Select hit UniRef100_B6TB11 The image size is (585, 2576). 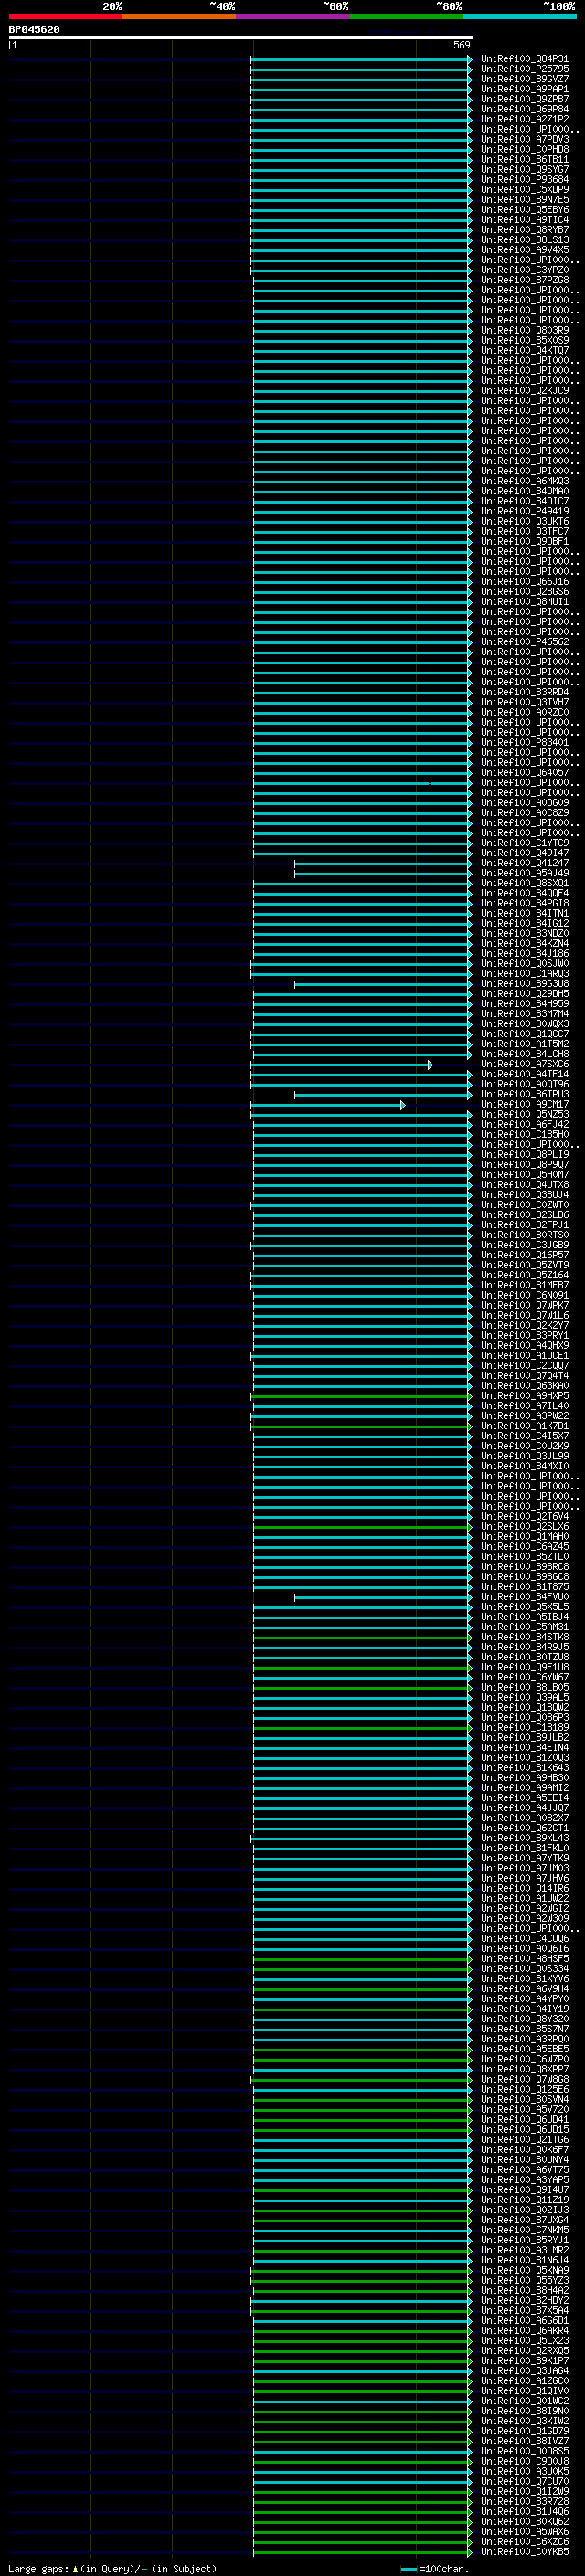tap(524, 159)
